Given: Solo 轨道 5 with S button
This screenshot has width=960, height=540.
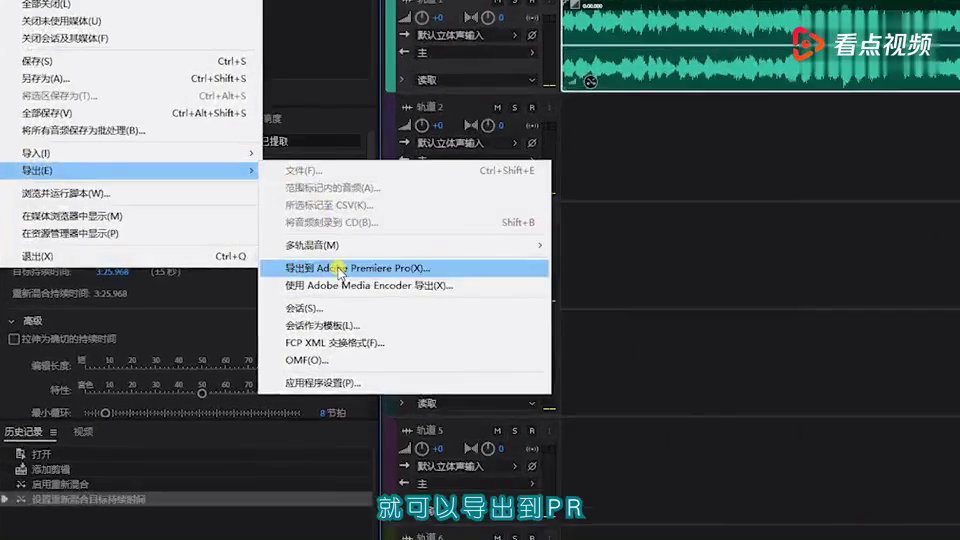Looking at the screenshot, I should [514, 431].
